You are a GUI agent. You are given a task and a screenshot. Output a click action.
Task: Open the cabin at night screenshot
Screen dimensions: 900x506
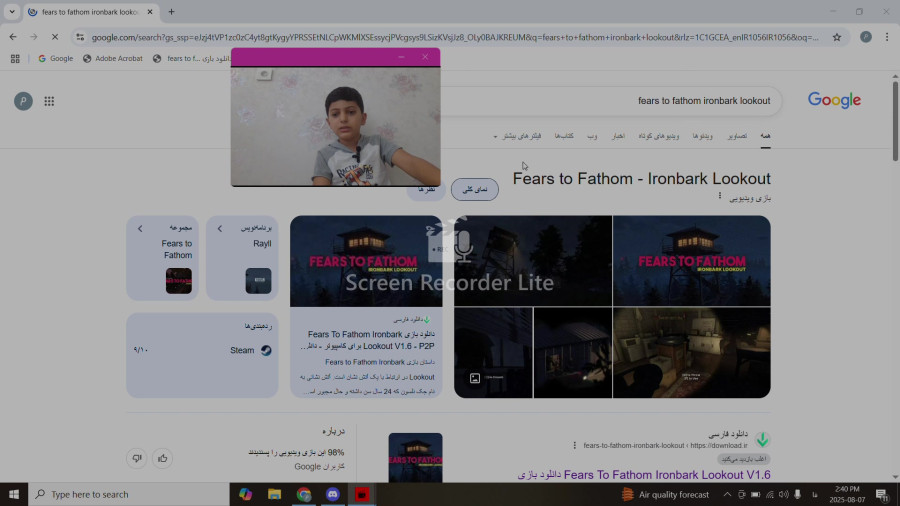pos(573,353)
